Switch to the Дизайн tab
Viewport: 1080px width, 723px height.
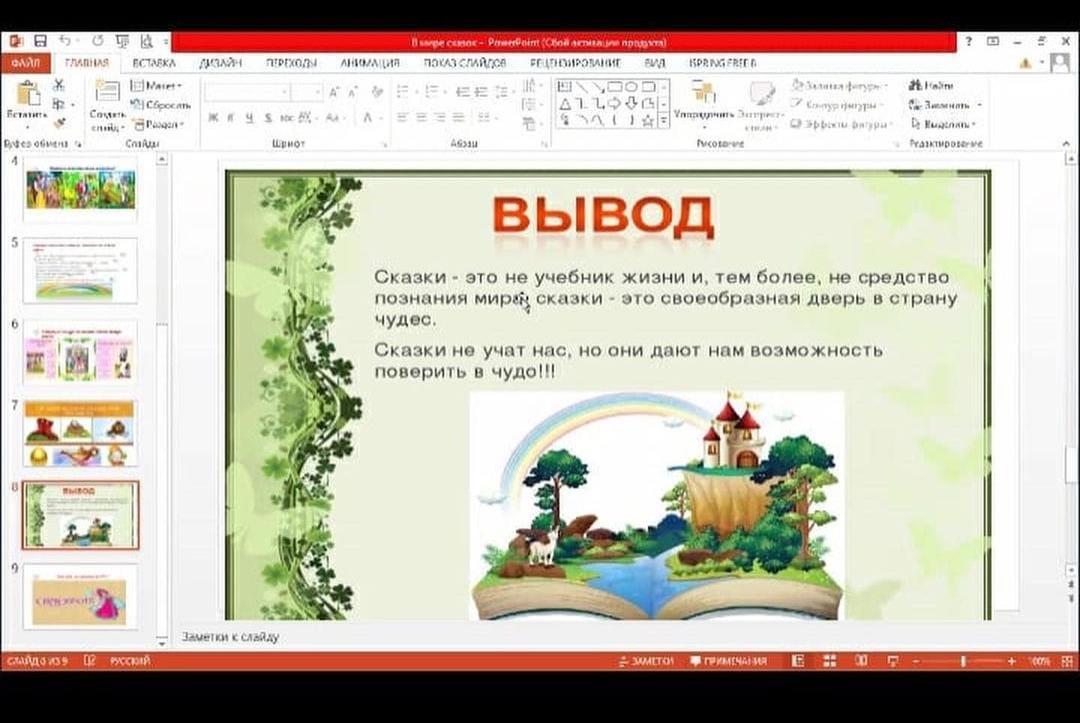[x=219, y=63]
